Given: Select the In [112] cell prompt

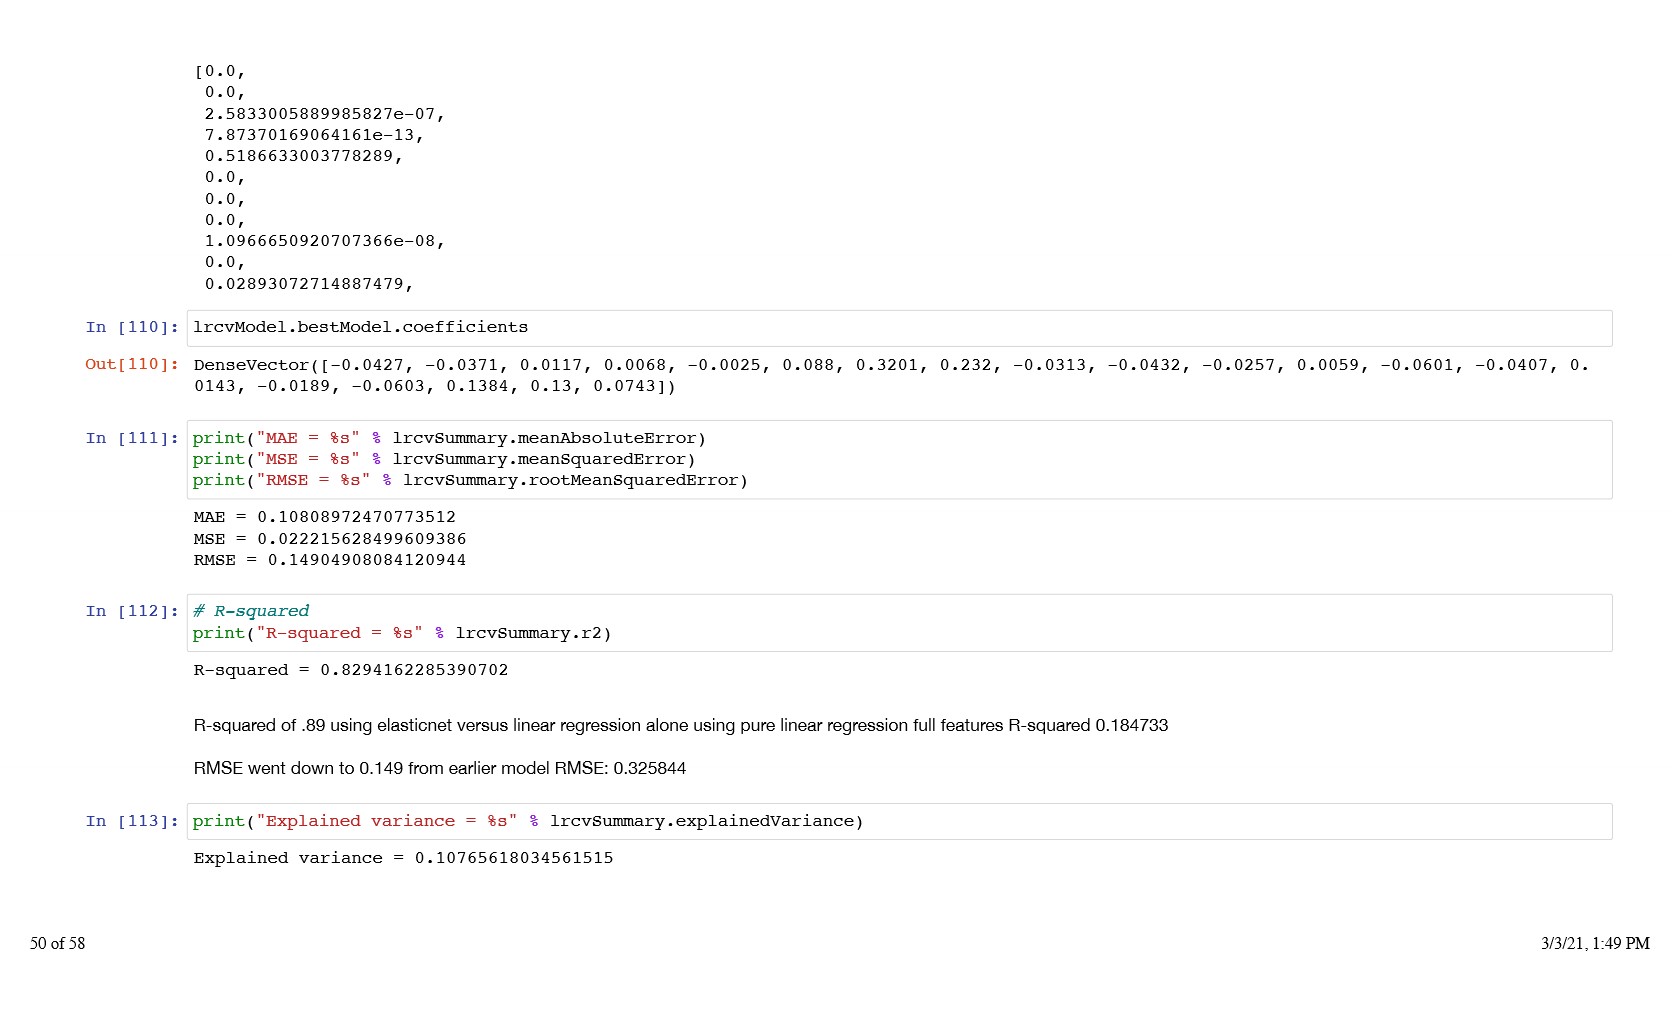Looking at the screenshot, I should pyautogui.click(x=132, y=612).
